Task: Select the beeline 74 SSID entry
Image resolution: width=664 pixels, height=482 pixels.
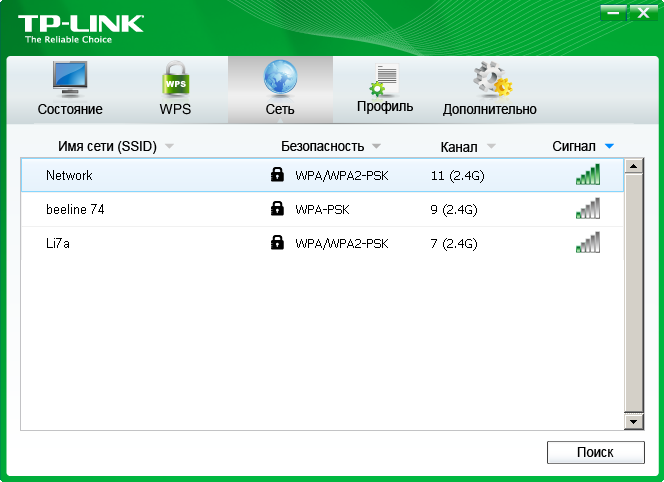Action: pyautogui.click(x=75, y=209)
